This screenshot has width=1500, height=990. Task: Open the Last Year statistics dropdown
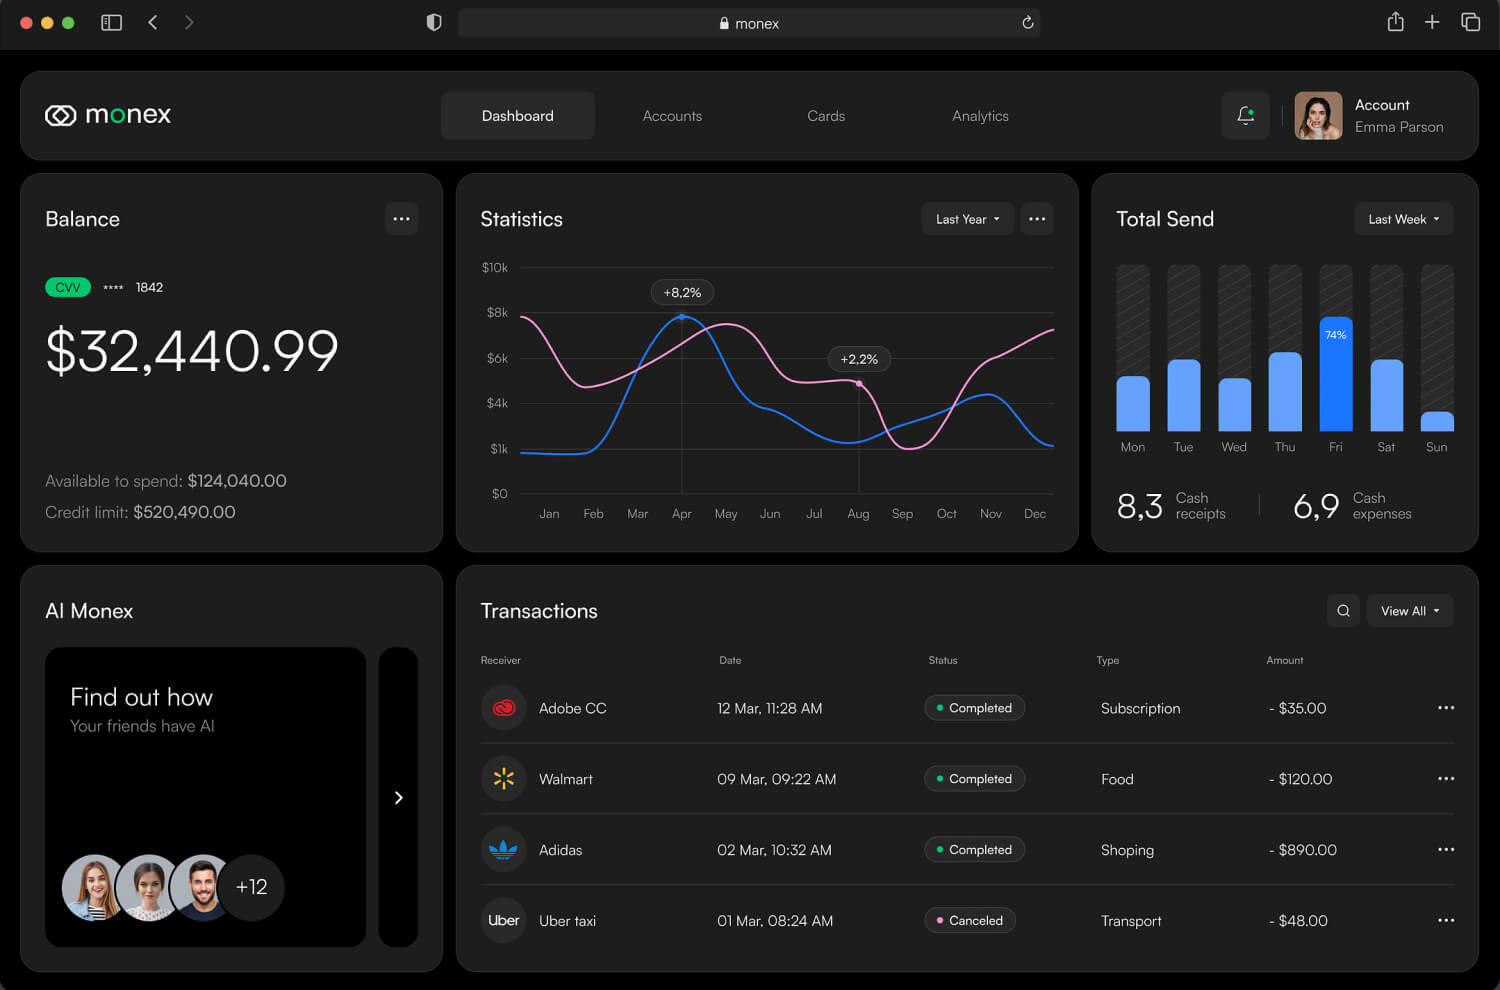click(x=966, y=218)
